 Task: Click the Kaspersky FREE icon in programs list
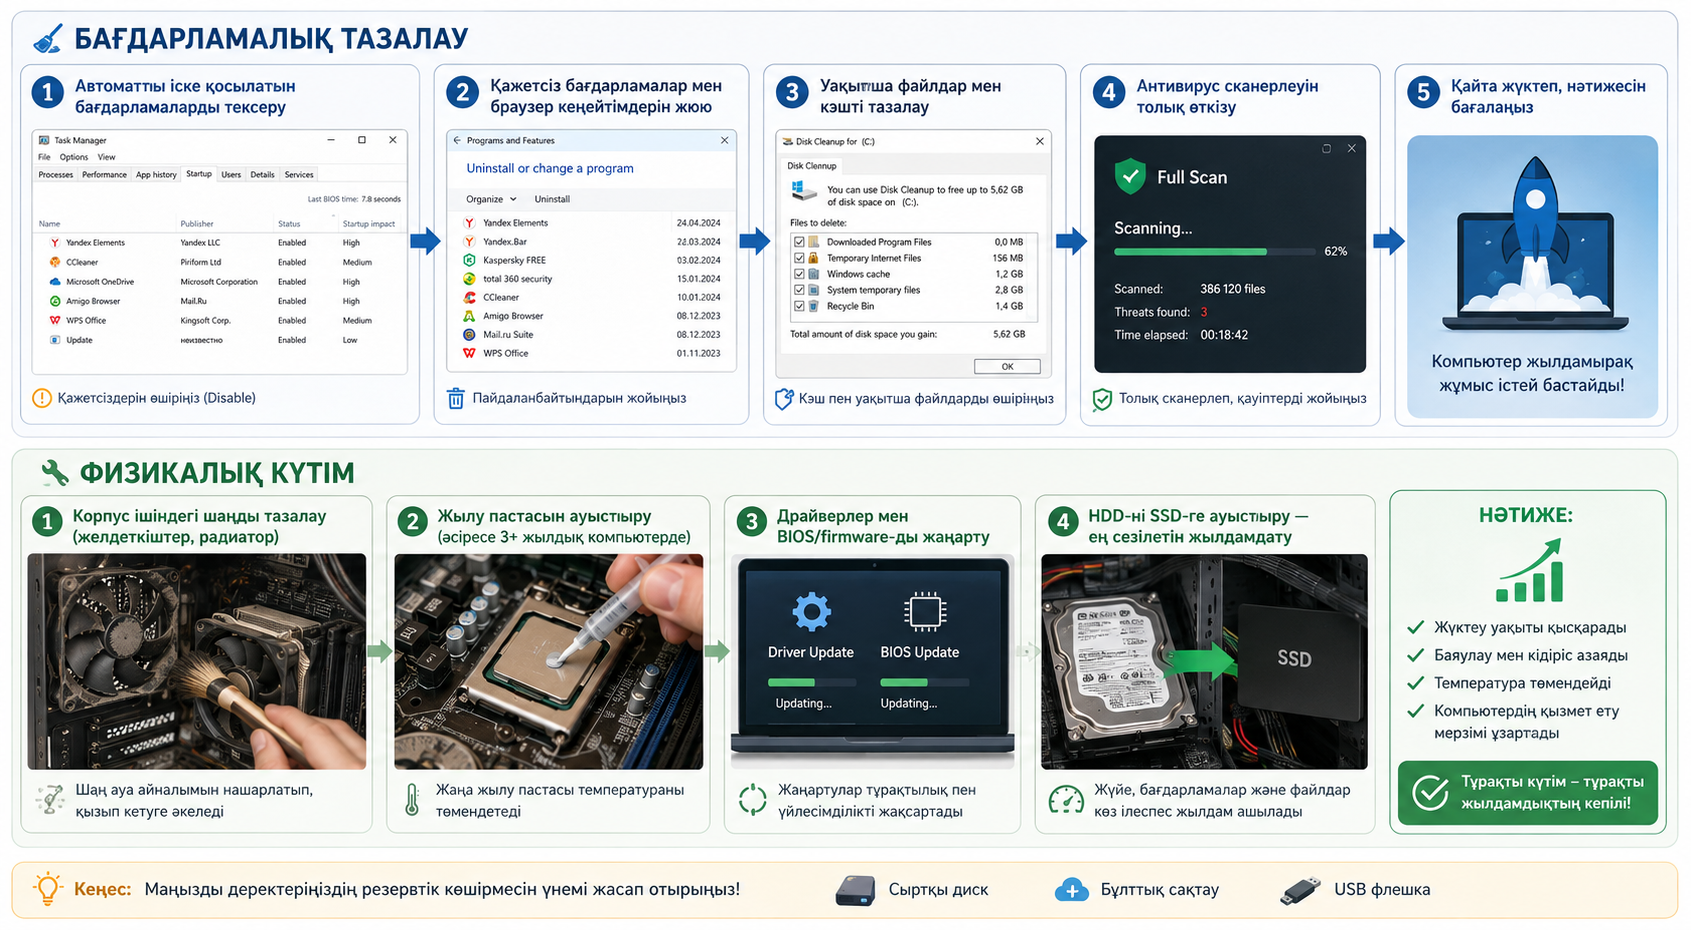tap(469, 260)
